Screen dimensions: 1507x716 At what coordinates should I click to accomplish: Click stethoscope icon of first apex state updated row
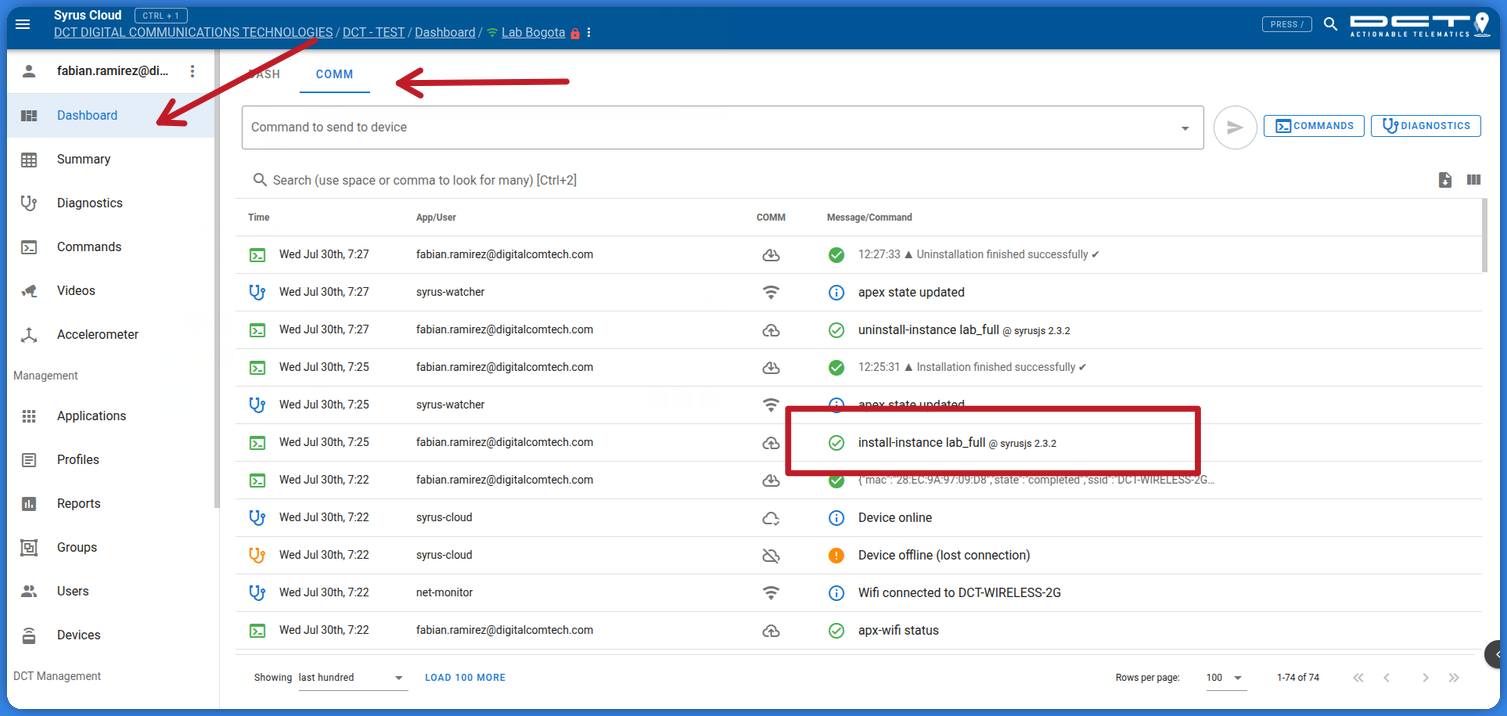point(257,292)
